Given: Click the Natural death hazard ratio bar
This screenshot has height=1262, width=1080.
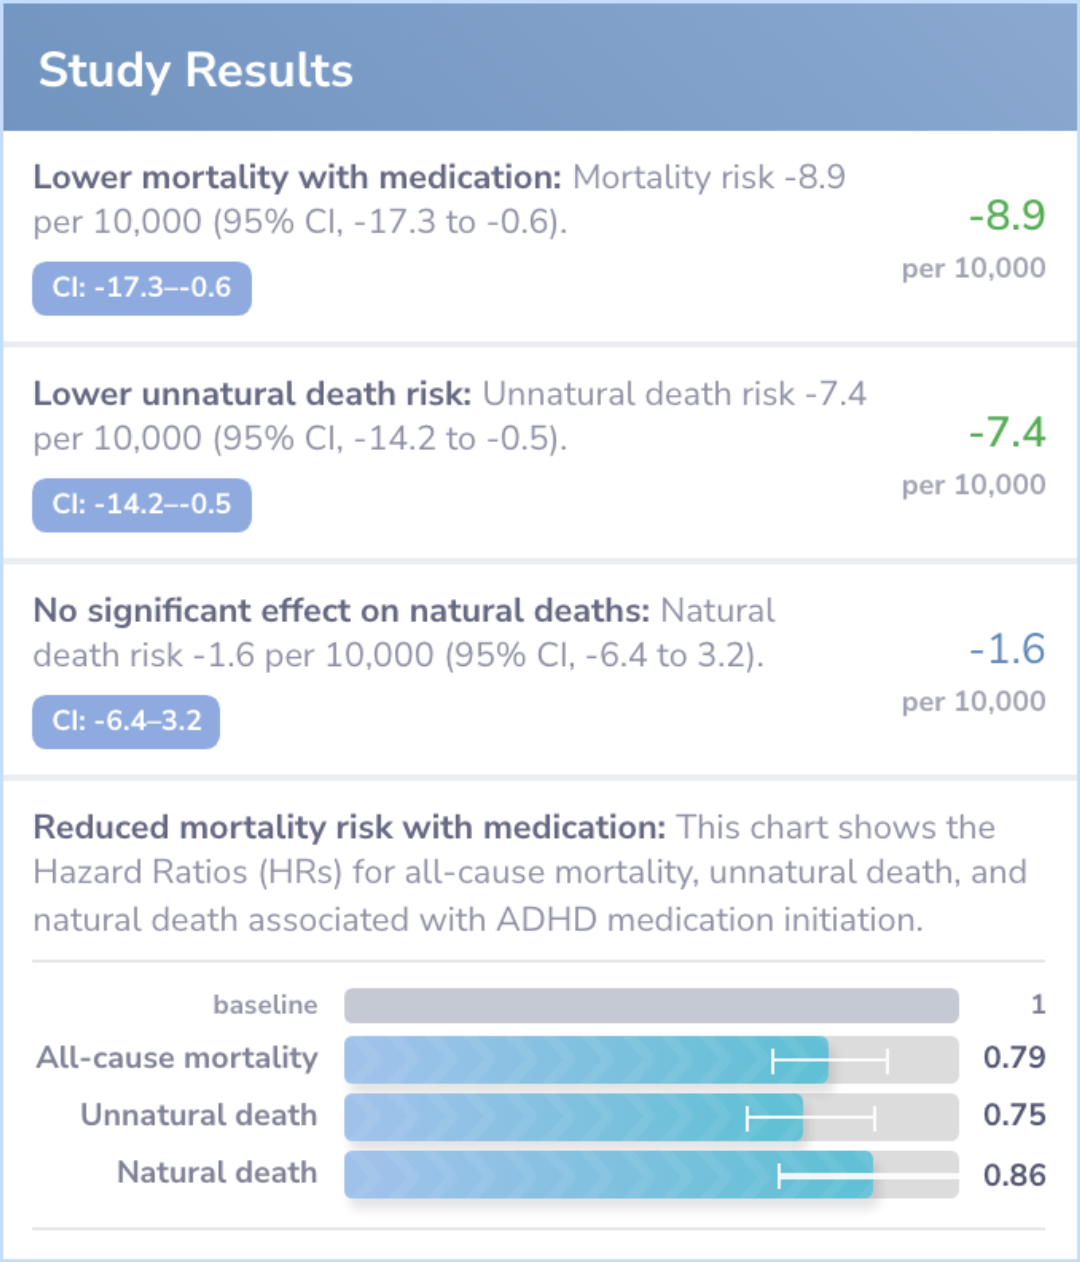Looking at the screenshot, I should click(x=608, y=1175).
